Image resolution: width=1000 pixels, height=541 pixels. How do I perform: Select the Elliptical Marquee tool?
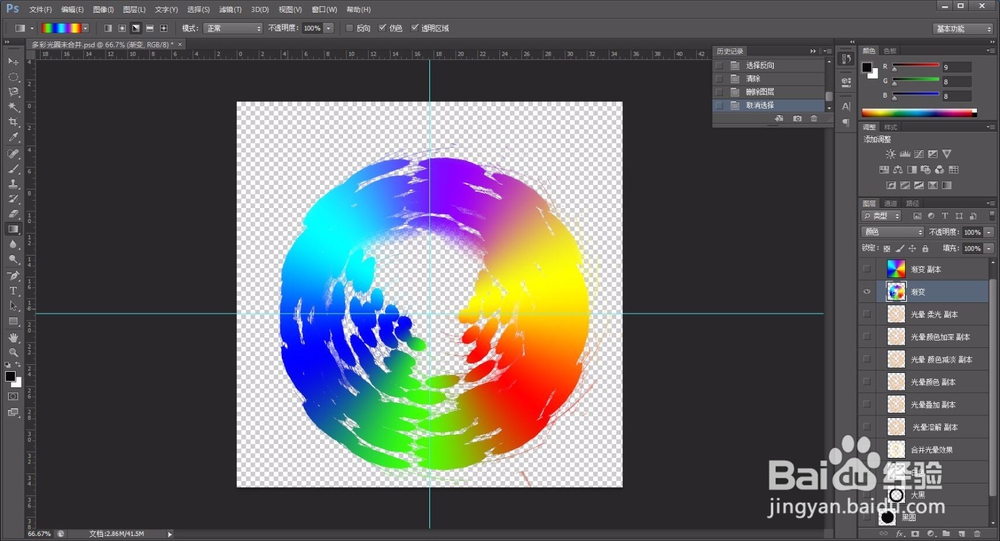tap(13, 77)
